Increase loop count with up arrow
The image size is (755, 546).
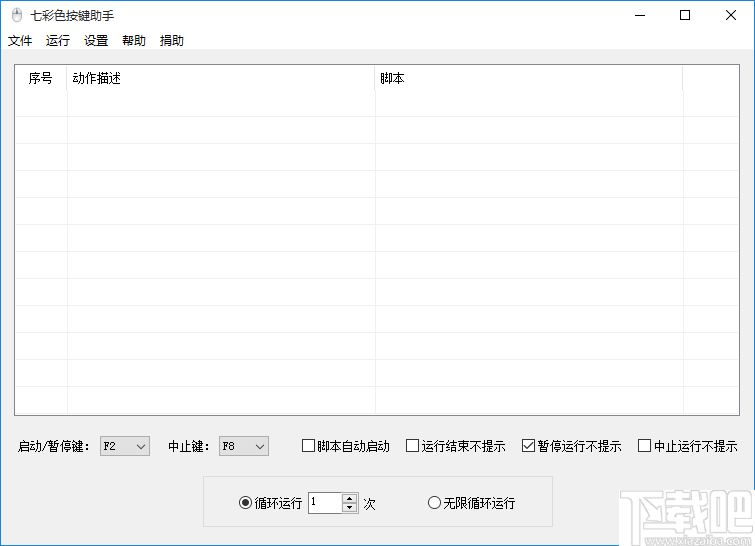(x=350, y=499)
